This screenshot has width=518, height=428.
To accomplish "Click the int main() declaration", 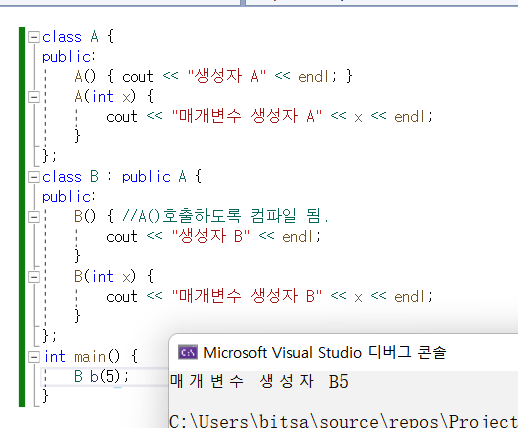I will click(91, 357).
